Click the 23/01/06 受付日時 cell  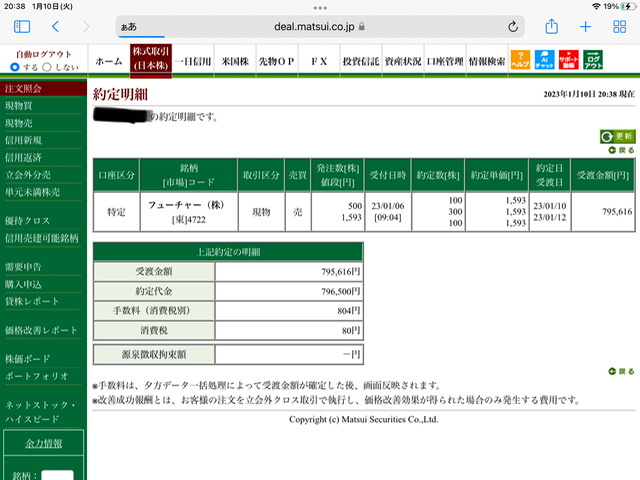pyautogui.click(x=388, y=211)
